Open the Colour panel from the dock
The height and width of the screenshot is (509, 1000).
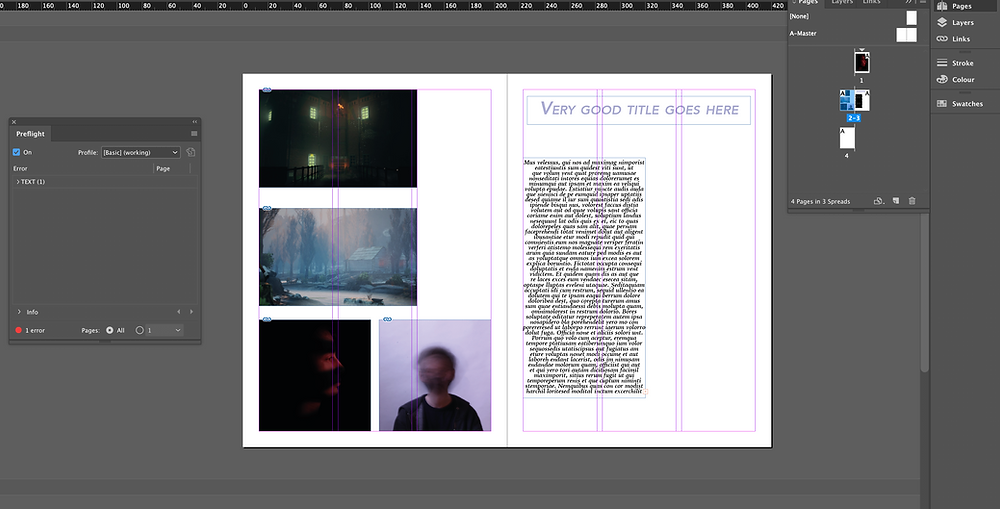click(x=955, y=80)
